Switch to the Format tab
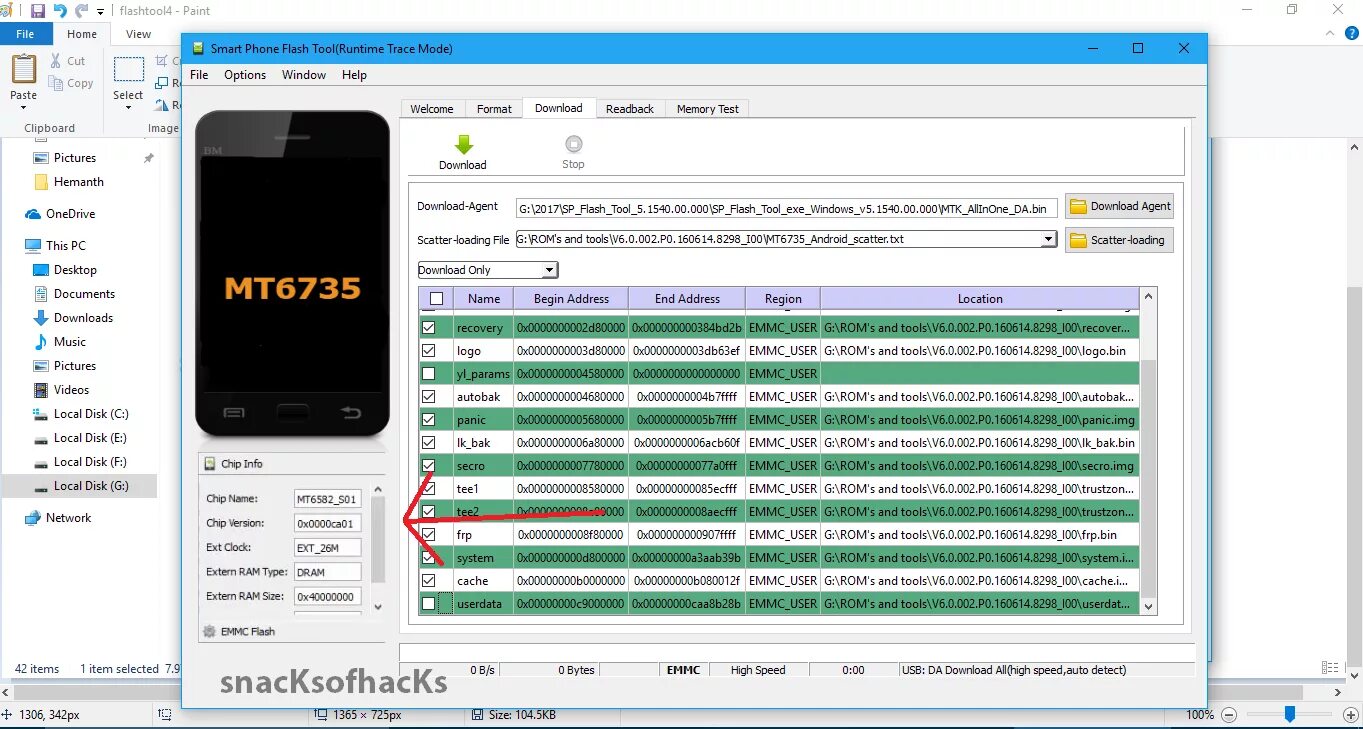The height and width of the screenshot is (729, 1363). 494,109
